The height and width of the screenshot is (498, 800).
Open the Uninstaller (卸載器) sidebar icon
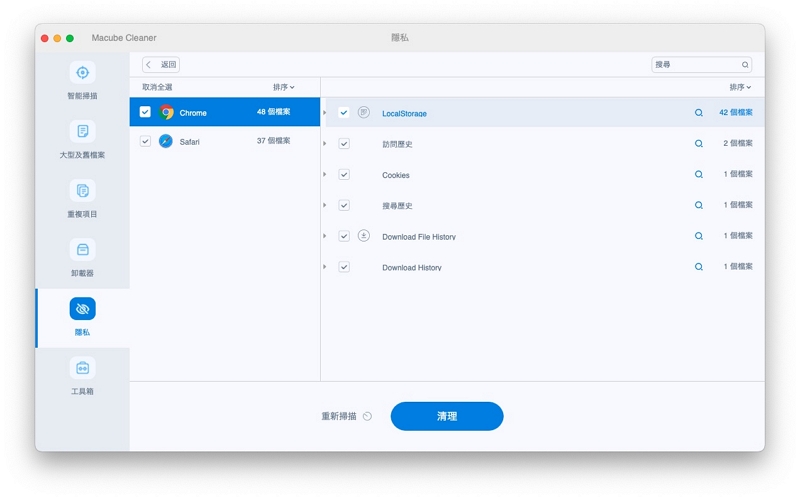pos(82,250)
